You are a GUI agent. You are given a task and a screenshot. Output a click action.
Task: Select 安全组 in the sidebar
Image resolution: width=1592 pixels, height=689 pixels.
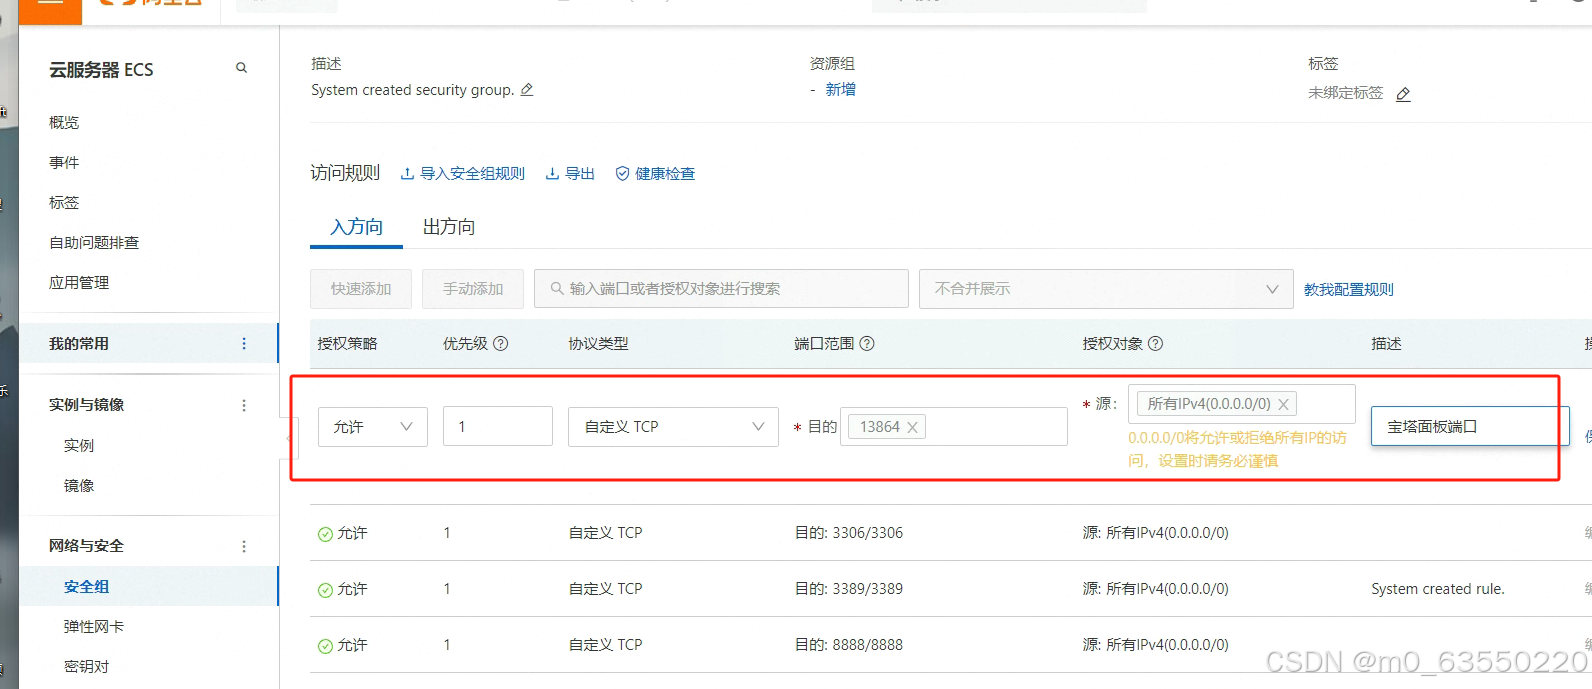pyautogui.click(x=87, y=587)
